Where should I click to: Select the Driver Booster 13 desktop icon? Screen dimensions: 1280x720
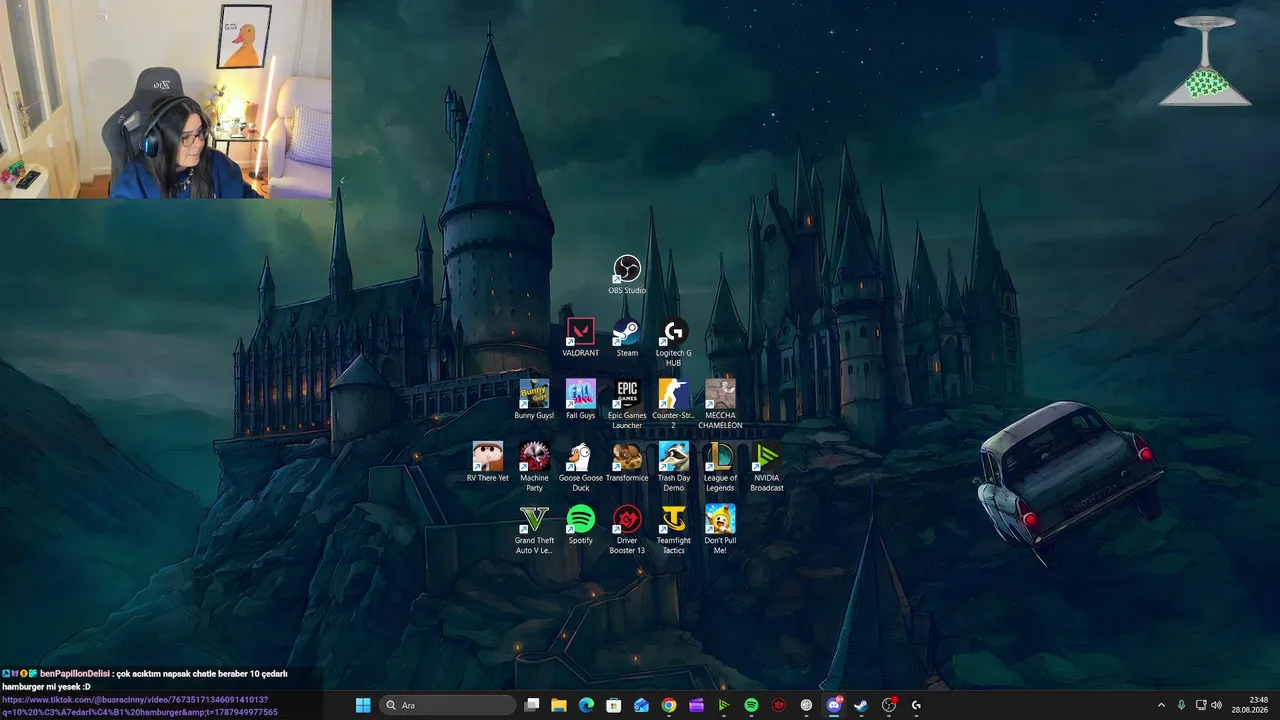(x=627, y=530)
